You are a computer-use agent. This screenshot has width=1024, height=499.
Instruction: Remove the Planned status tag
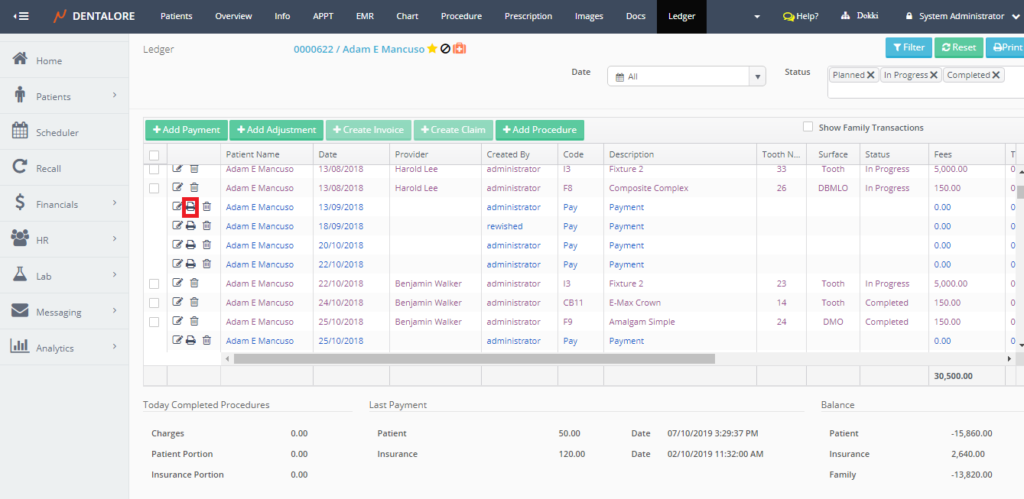tap(871, 75)
